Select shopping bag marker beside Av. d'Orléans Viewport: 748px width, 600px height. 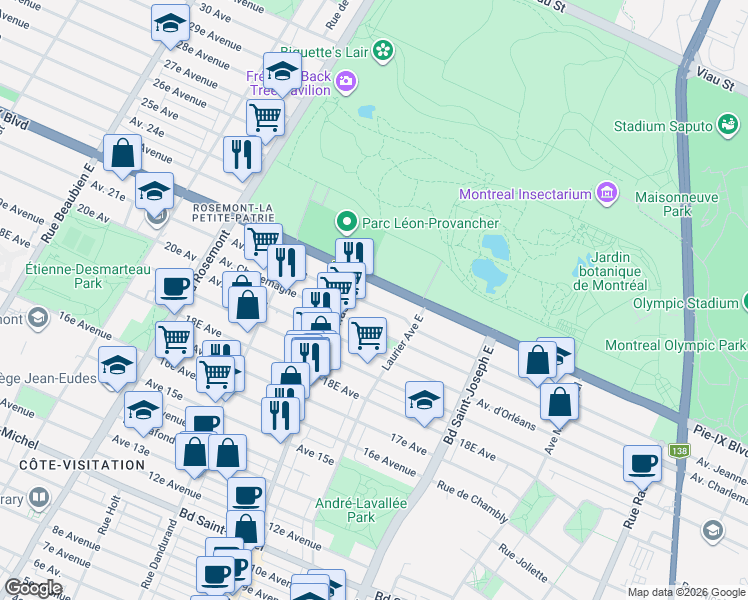coord(560,403)
